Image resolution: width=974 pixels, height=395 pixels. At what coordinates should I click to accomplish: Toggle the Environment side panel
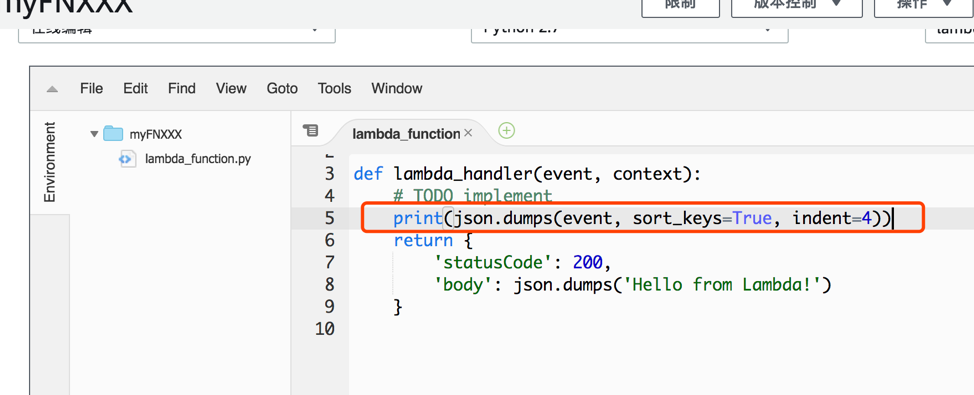click(50, 161)
